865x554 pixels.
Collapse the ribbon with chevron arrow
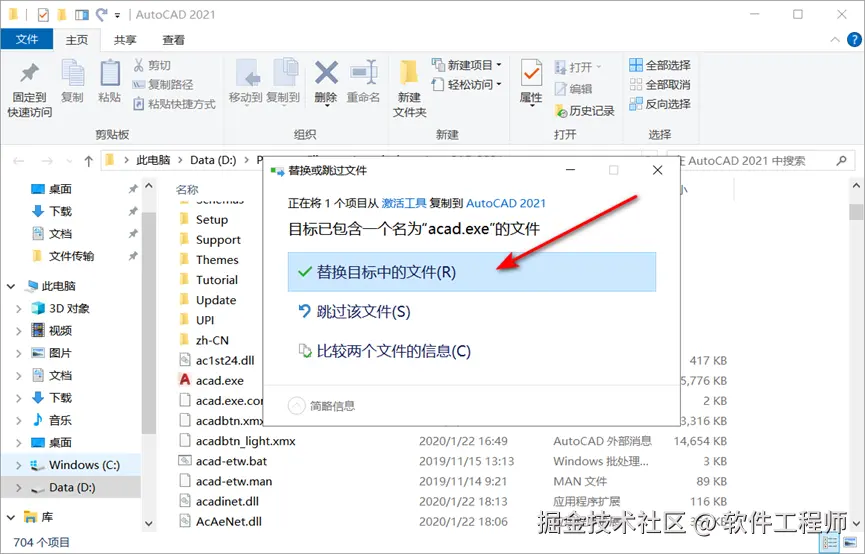(835, 40)
